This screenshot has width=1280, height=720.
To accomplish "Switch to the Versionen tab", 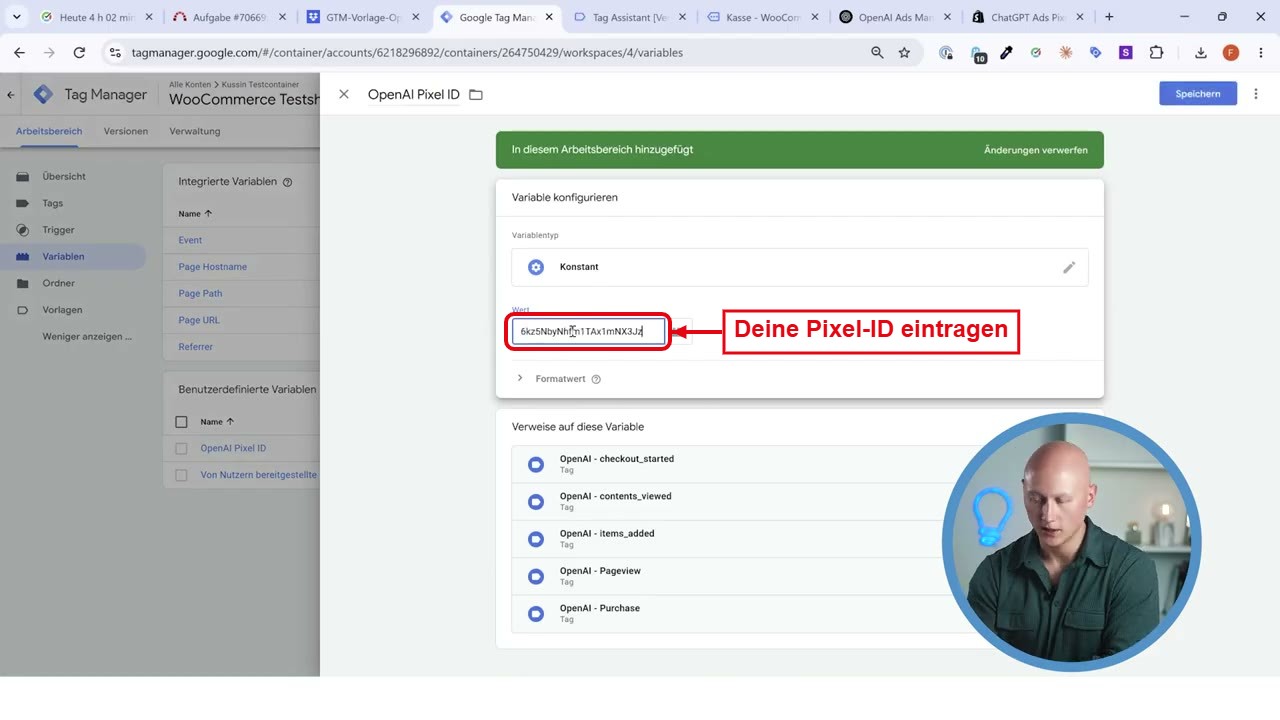I will click(126, 131).
